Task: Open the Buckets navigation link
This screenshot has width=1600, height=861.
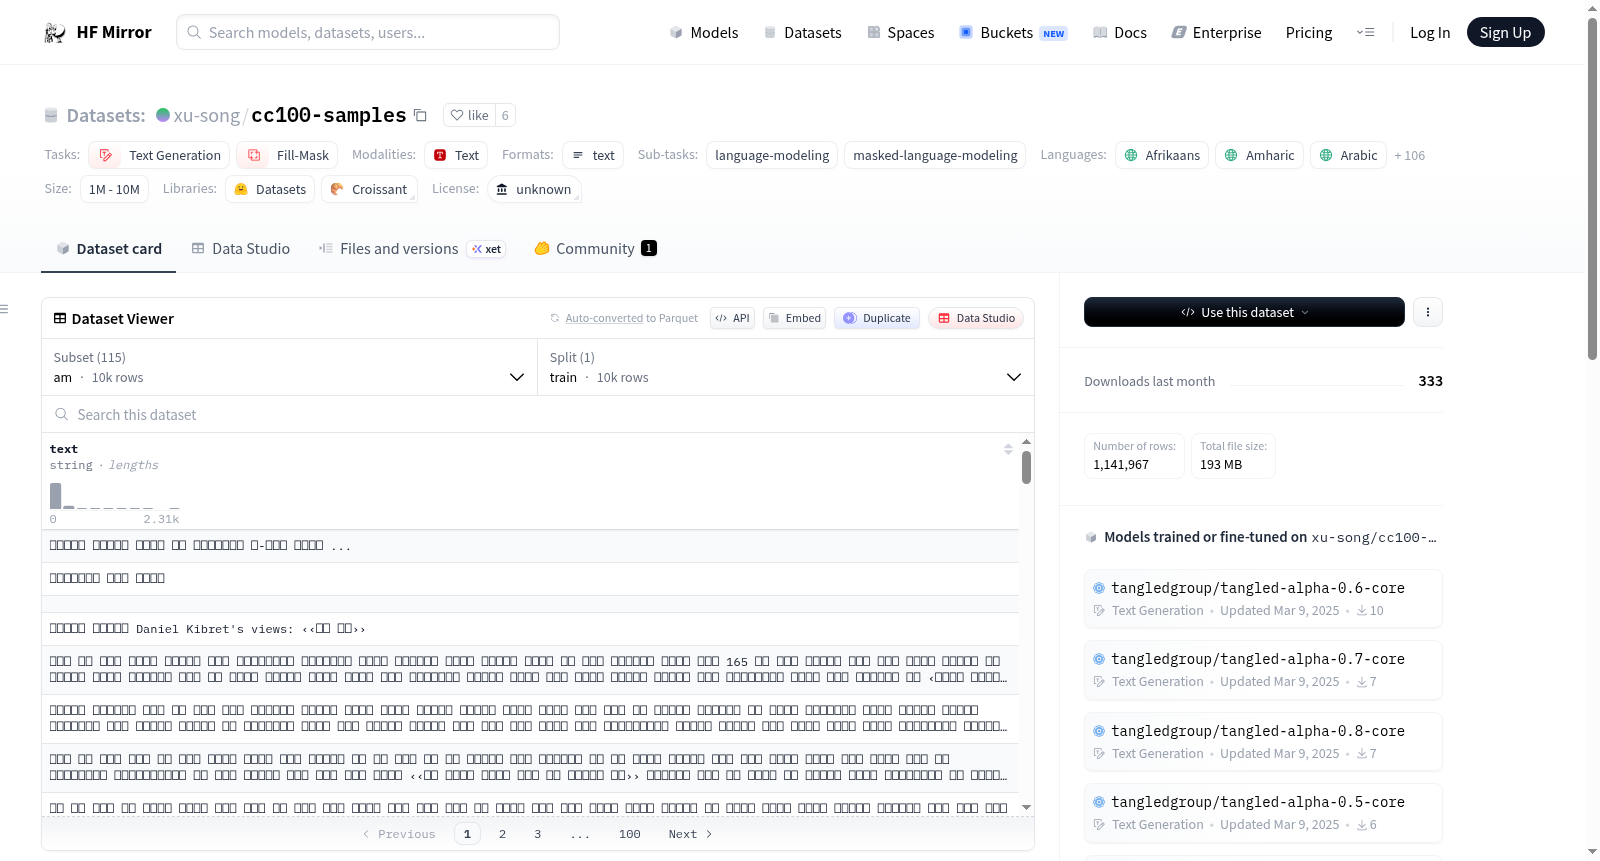Action: coord(1013,33)
